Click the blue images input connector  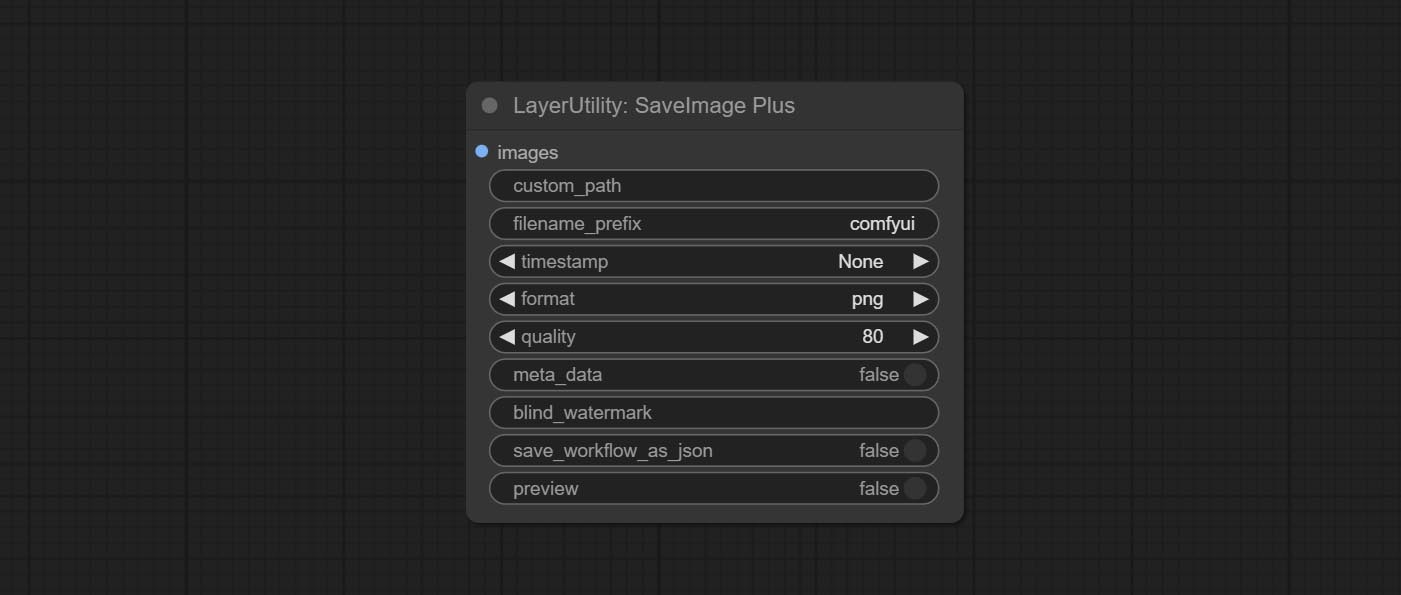(x=482, y=151)
